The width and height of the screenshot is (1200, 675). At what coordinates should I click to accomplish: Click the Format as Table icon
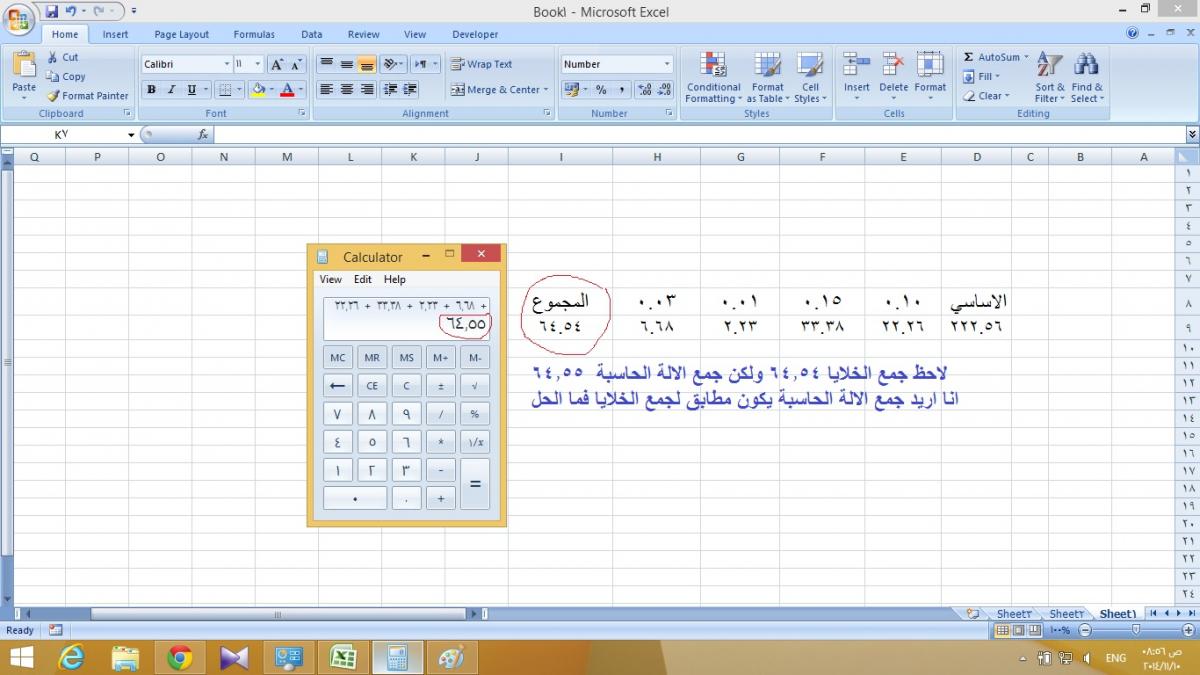click(x=768, y=65)
